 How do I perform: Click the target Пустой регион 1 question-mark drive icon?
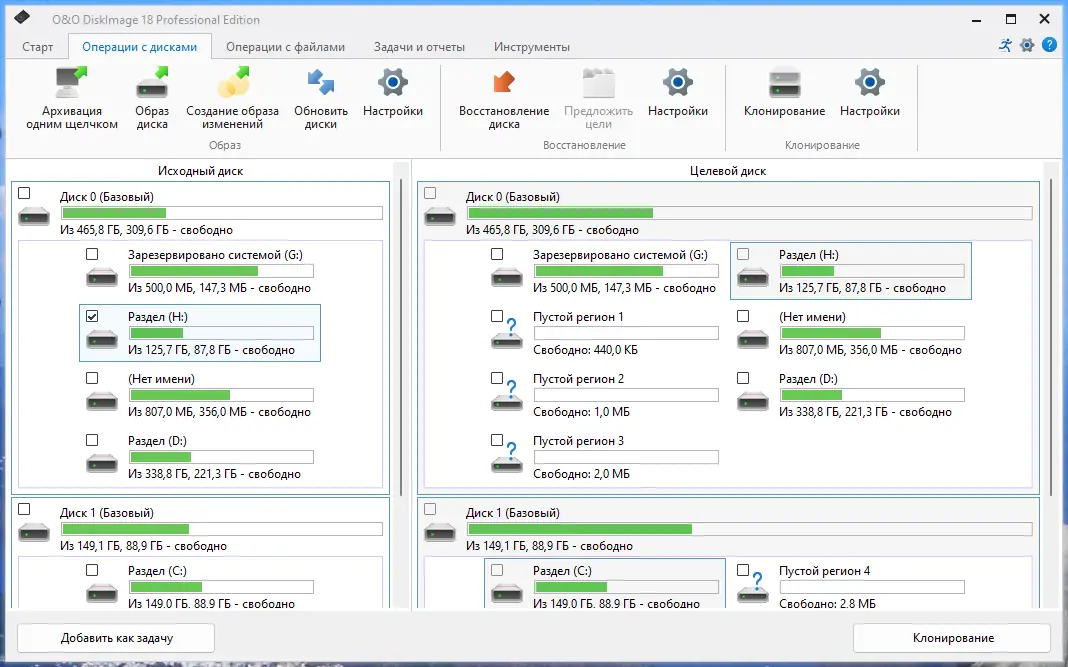pyautogui.click(x=507, y=335)
